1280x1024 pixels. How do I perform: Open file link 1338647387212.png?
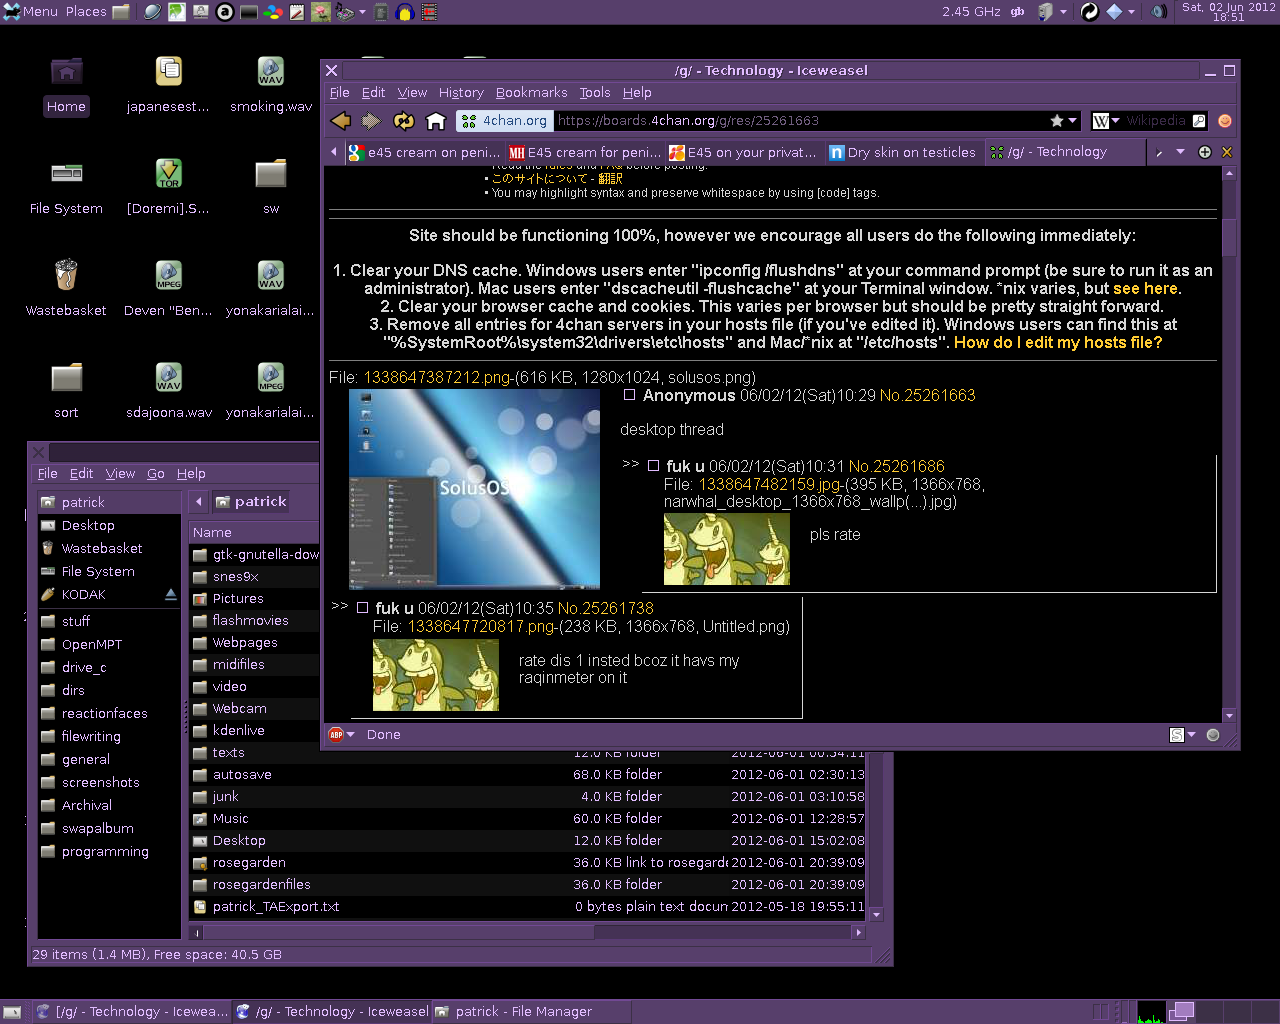coord(437,377)
